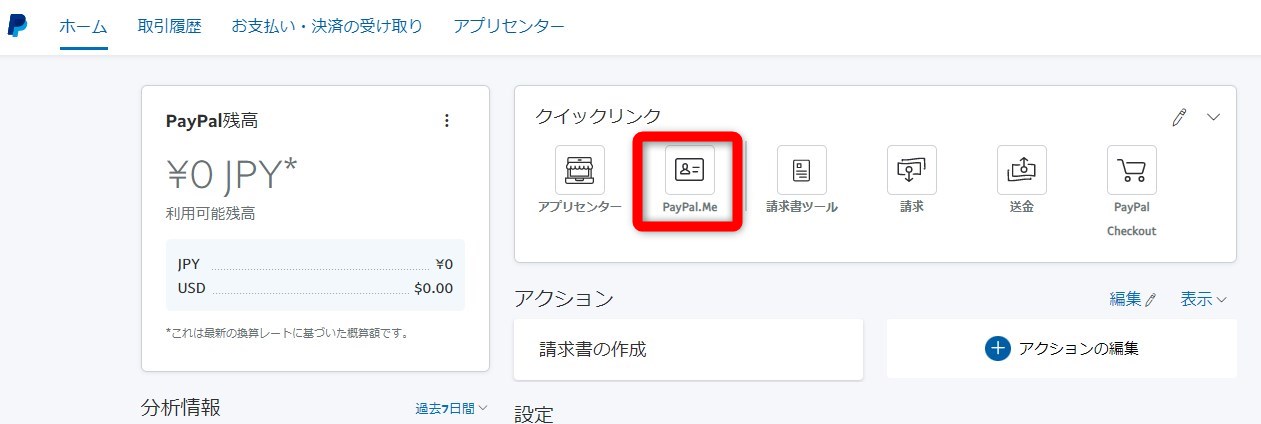This screenshot has width=1261, height=424.
Task: Click the アクションの編集 text label
Action: point(1079,349)
